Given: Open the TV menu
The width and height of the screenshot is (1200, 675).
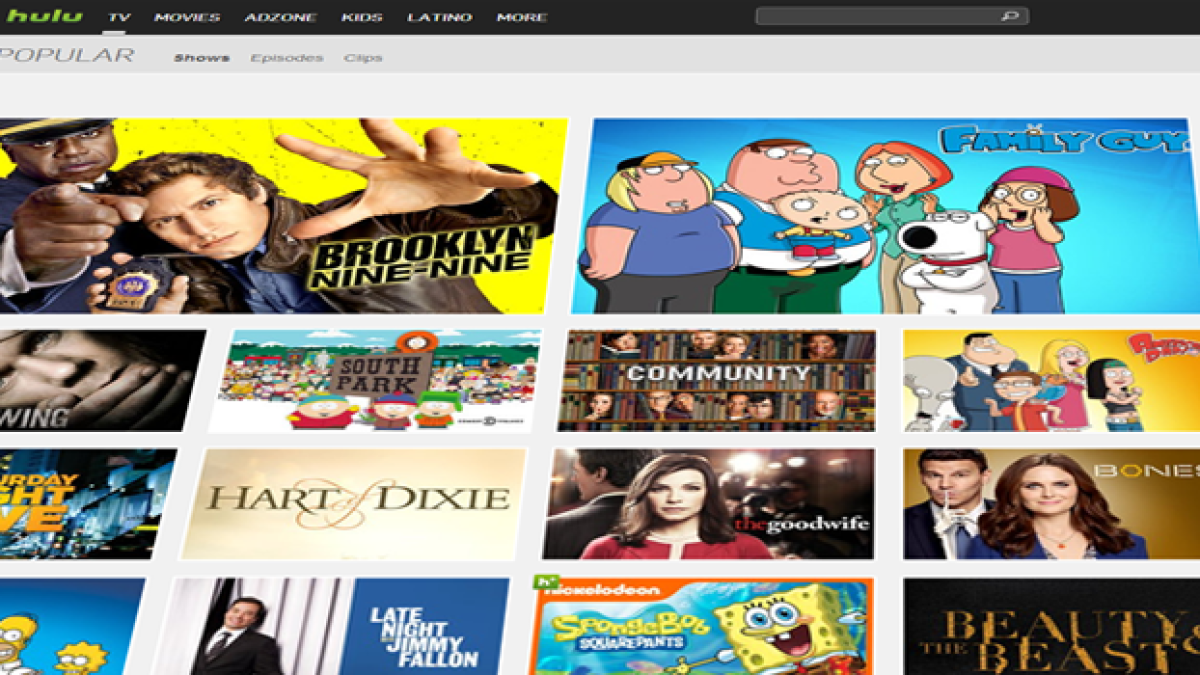Looking at the screenshot, I should (x=120, y=18).
